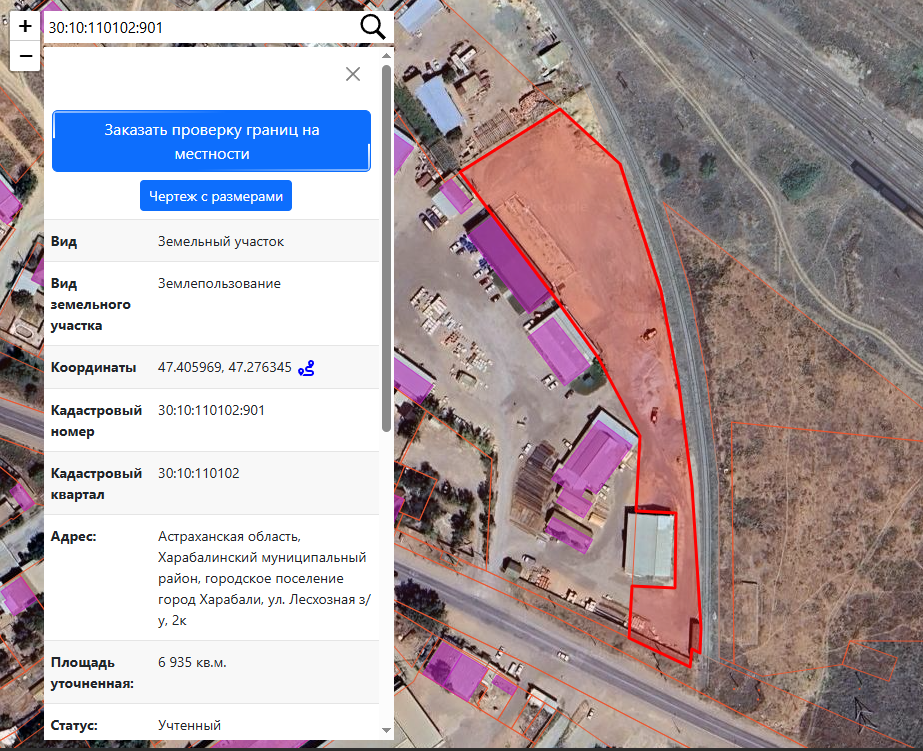923x751 pixels.
Task: Click the magnifier search icon
Action: [372, 28]
